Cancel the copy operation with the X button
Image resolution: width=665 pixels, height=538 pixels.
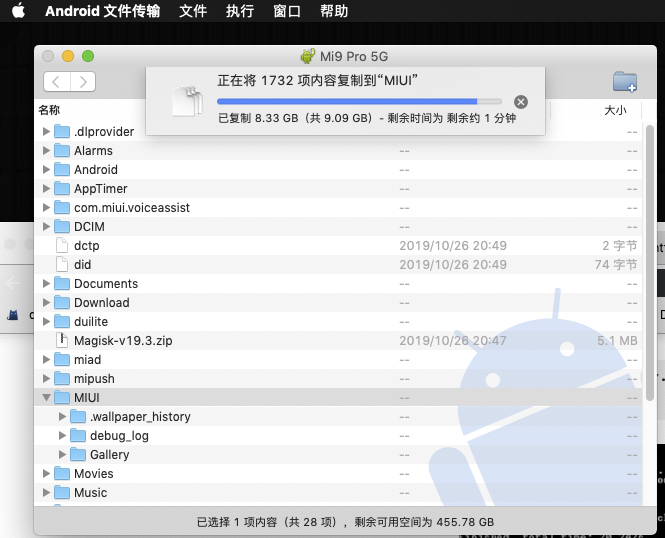521,102
